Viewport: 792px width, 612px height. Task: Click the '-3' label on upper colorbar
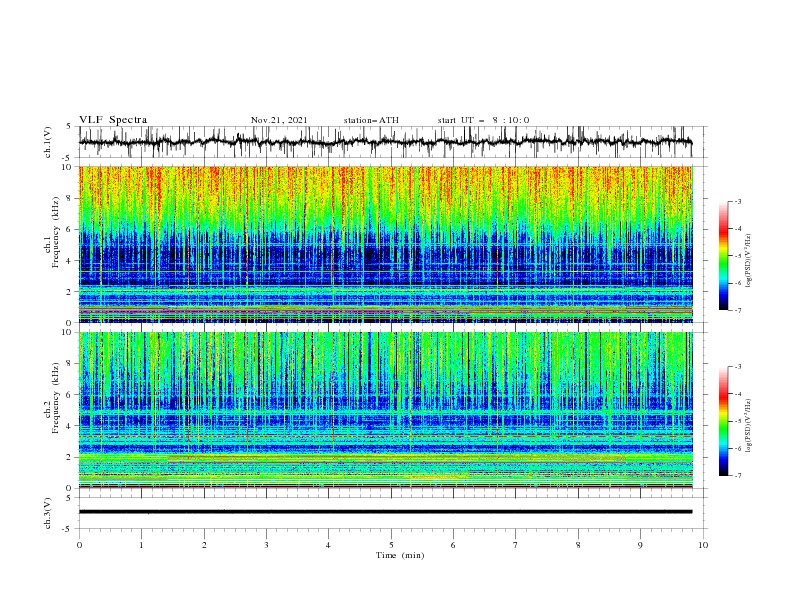(738, 201)
